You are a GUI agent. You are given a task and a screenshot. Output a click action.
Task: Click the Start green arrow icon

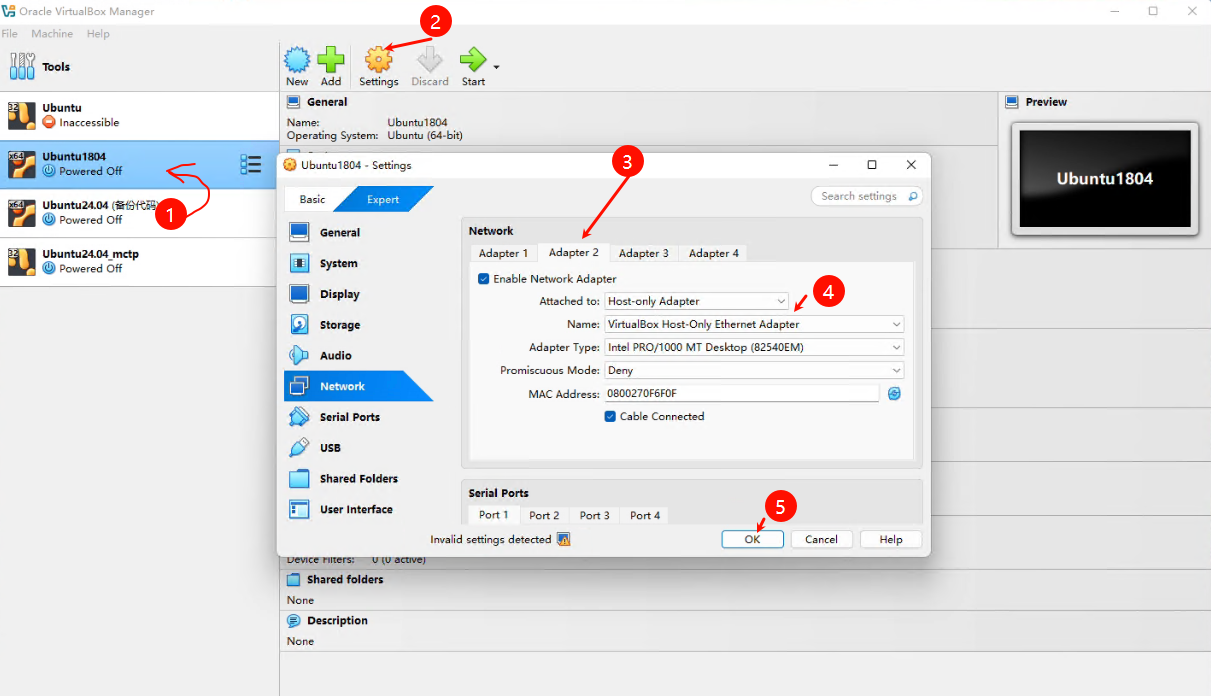(473, 59)
